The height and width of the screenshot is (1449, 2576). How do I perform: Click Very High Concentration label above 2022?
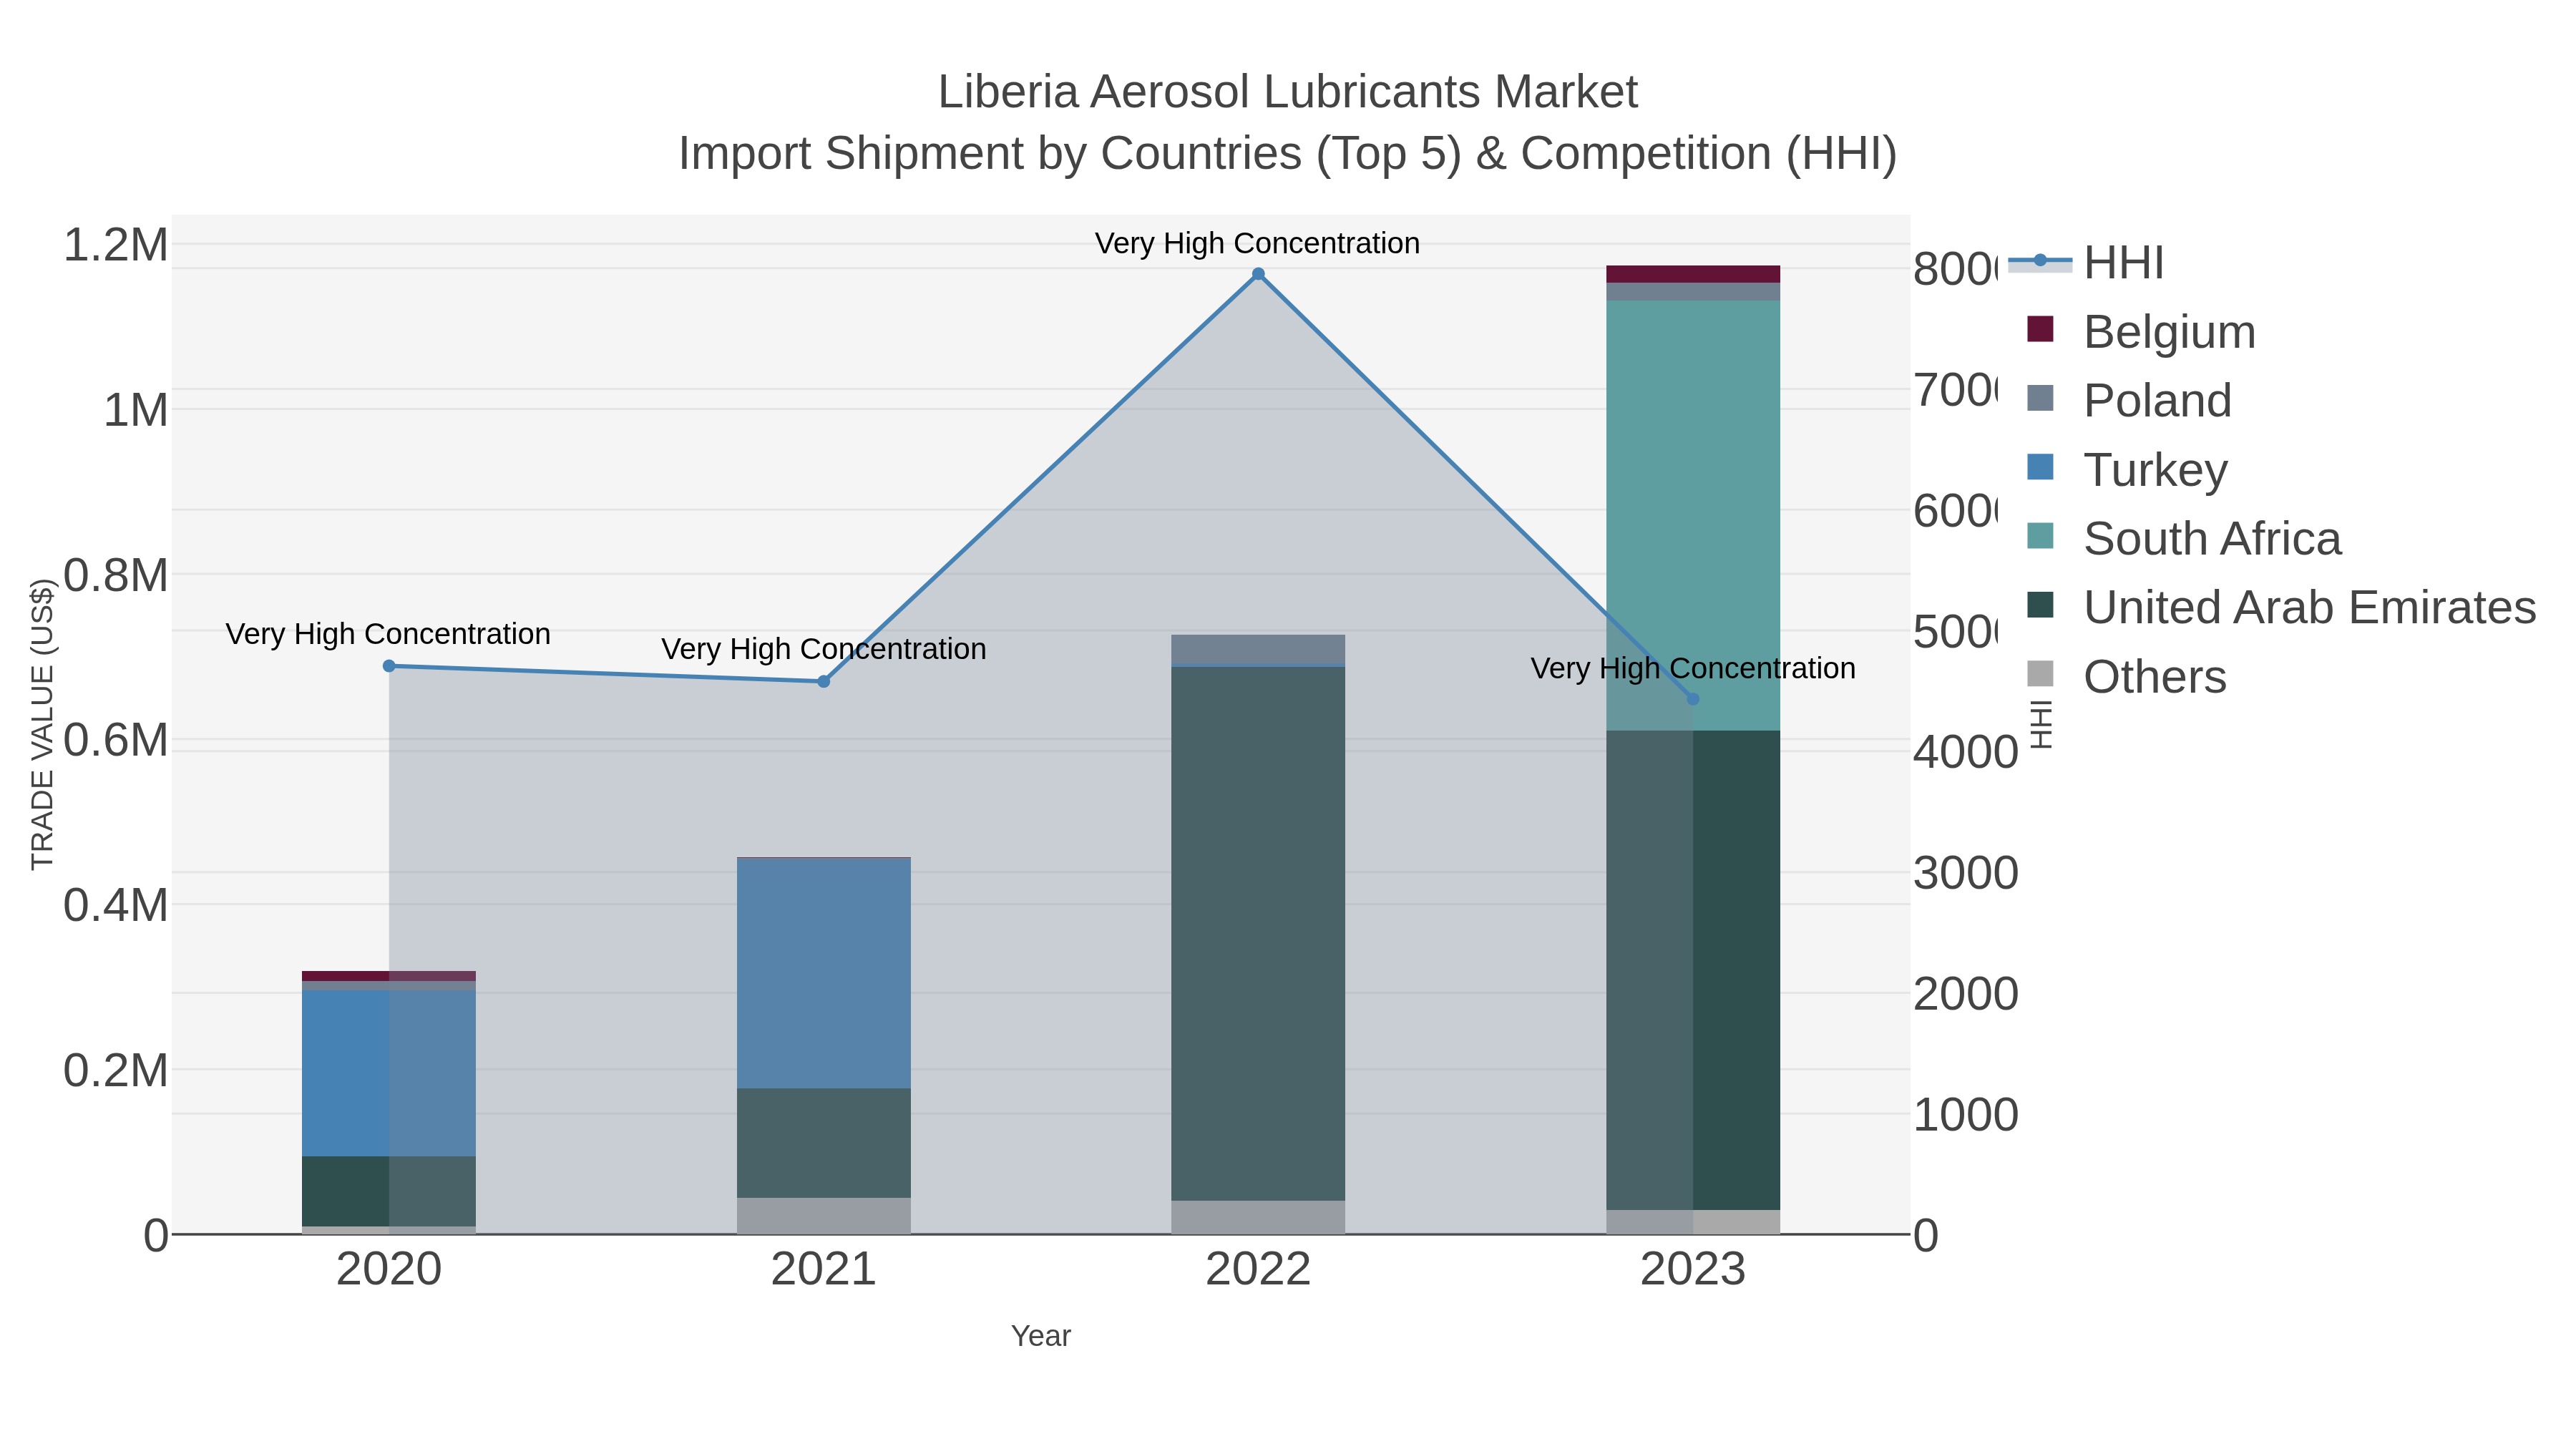tap(1258, 243)
